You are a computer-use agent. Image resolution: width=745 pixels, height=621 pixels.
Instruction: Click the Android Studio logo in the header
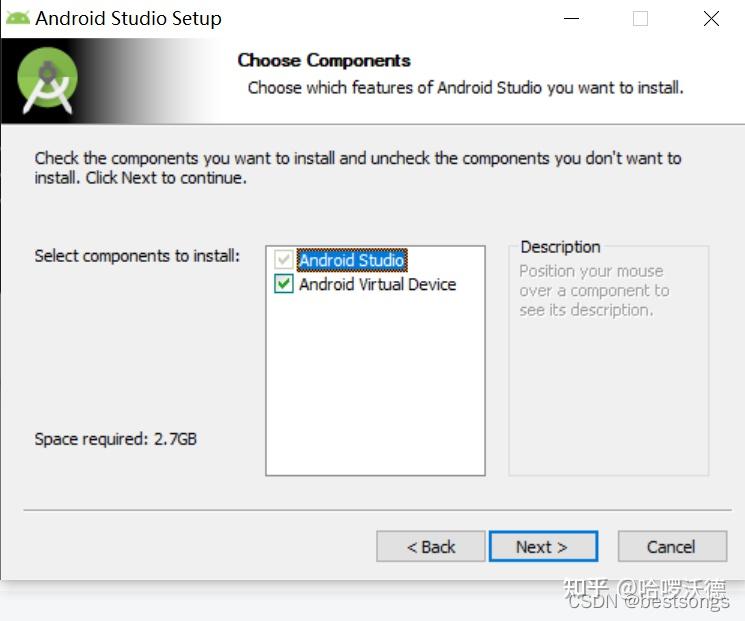click(x=47, y=81)
